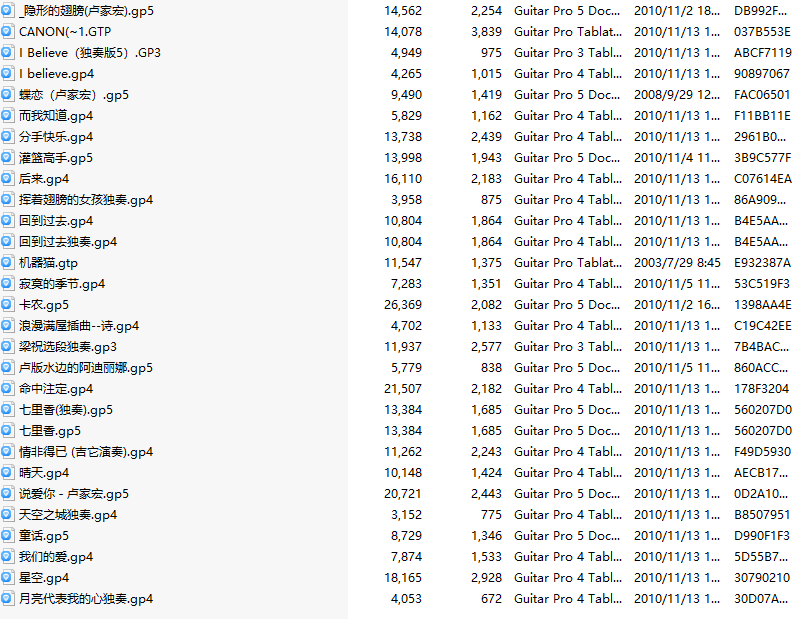
Task: Click CRC value 1398AA4E
Action: coord(763,304)
